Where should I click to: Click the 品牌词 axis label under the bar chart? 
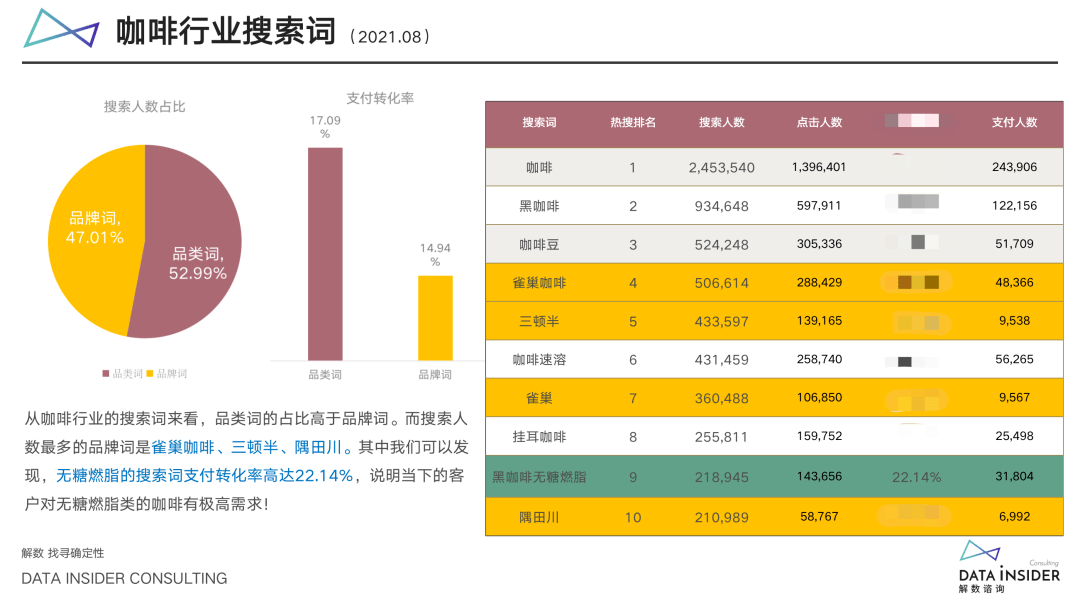pos(435,375)
